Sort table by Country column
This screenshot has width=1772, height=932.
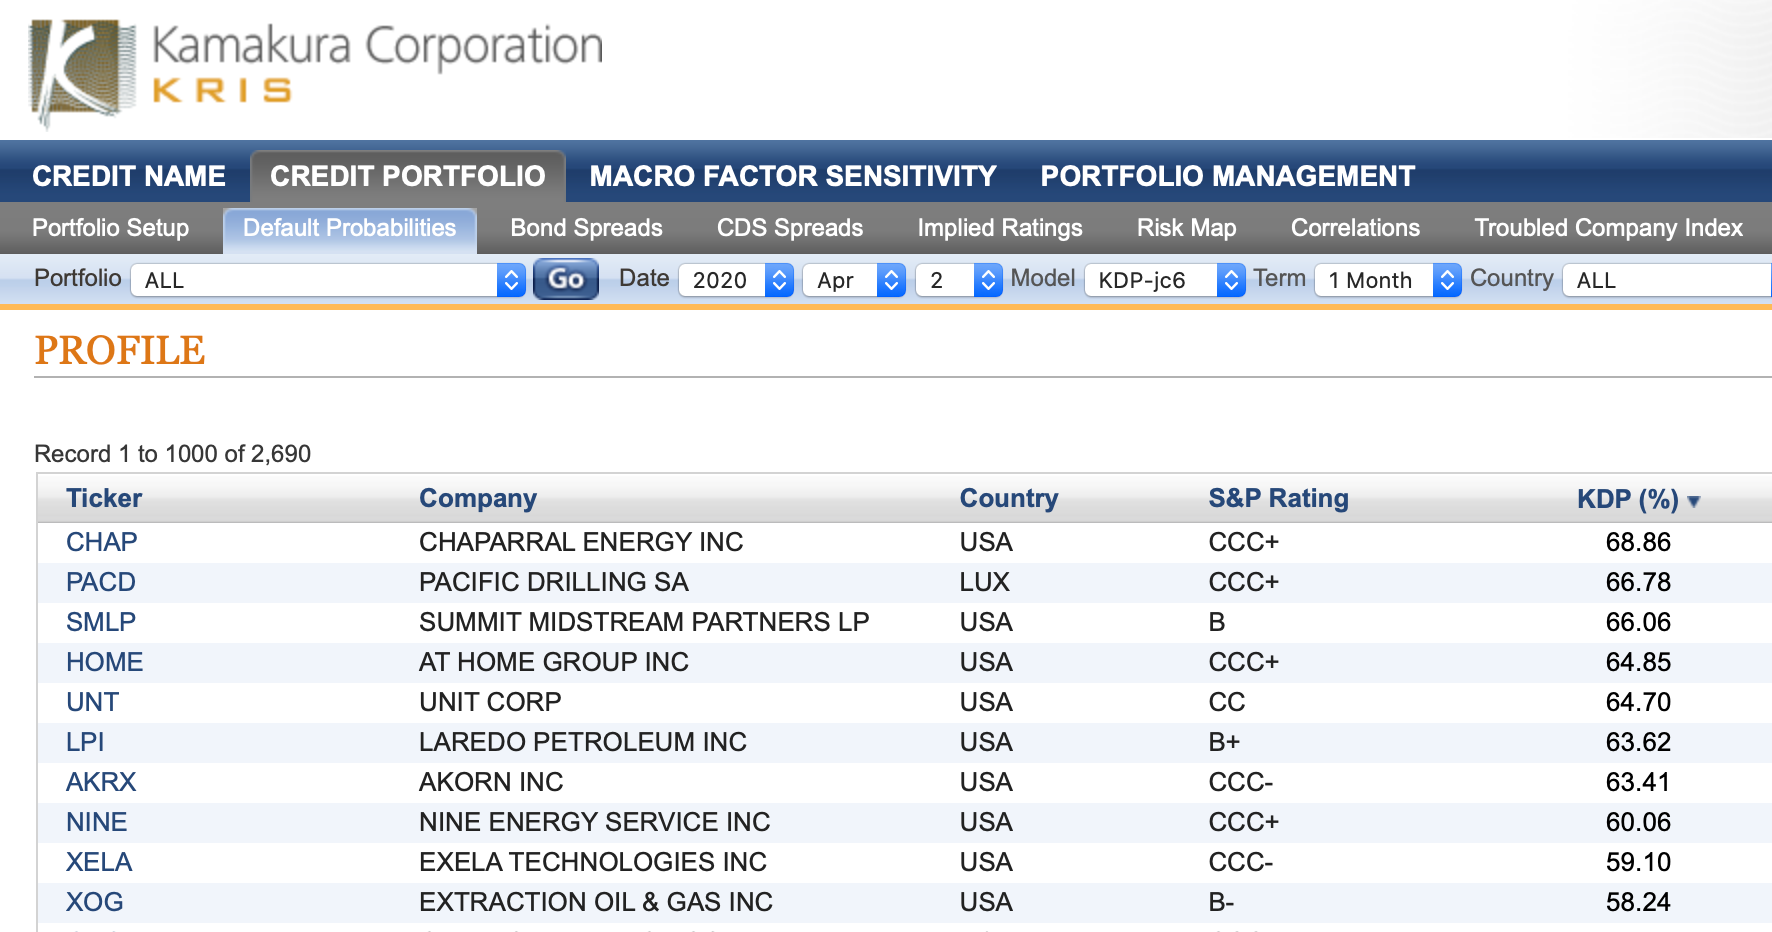tap(1009, 498)
